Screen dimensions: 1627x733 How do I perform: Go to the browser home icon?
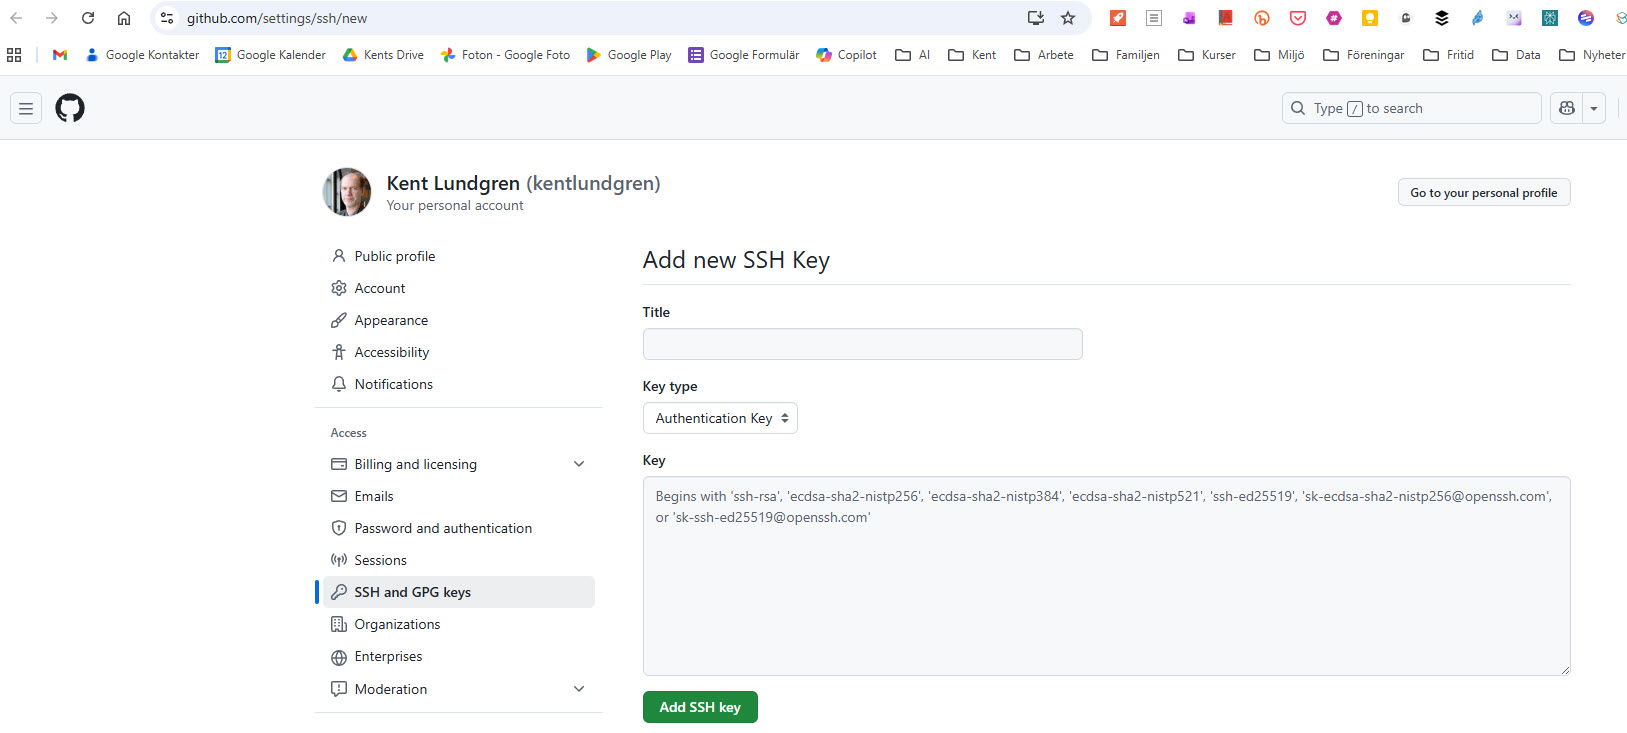[124, 18]
